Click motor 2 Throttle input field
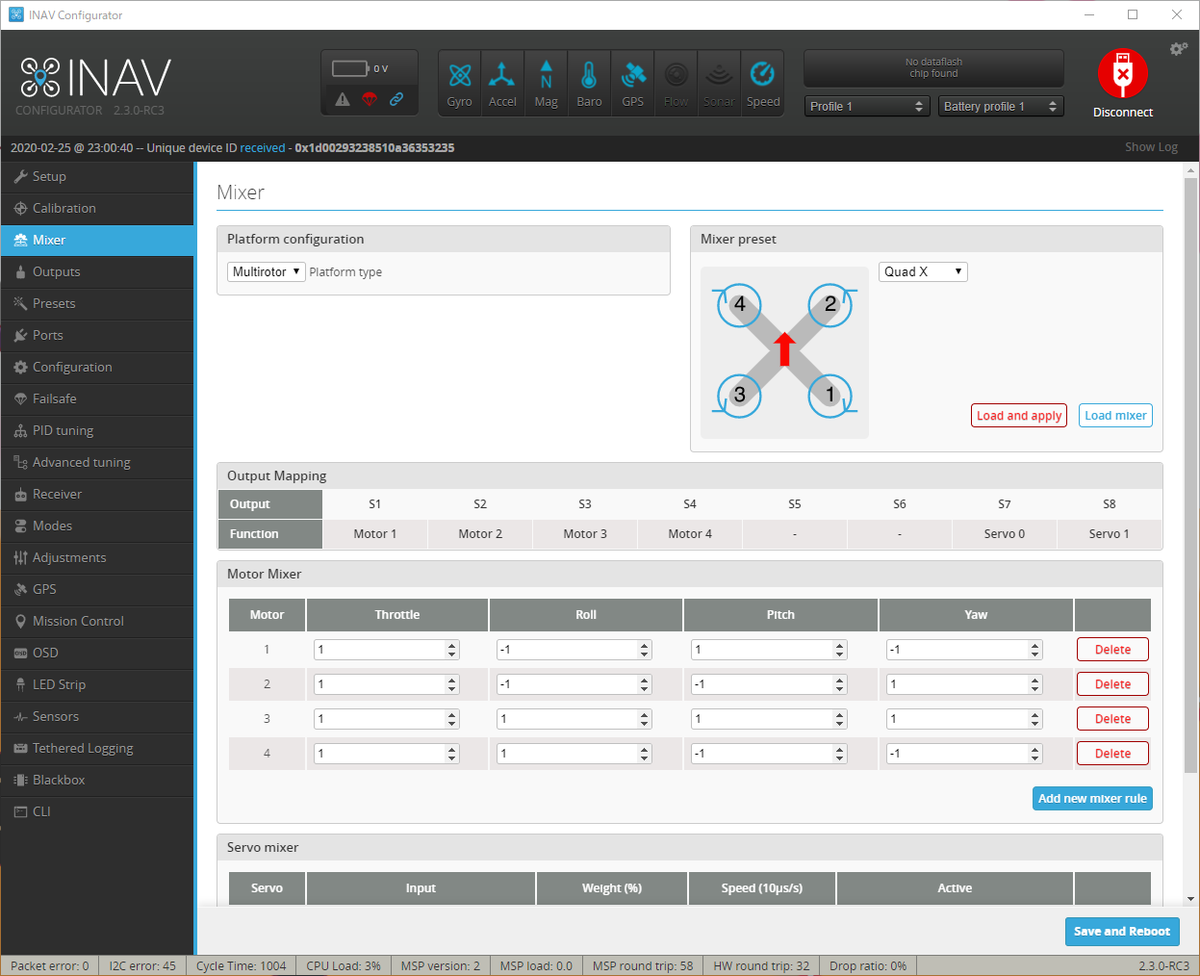The width and height of the screenshot is (1200, 976). [x=387, y=684]
